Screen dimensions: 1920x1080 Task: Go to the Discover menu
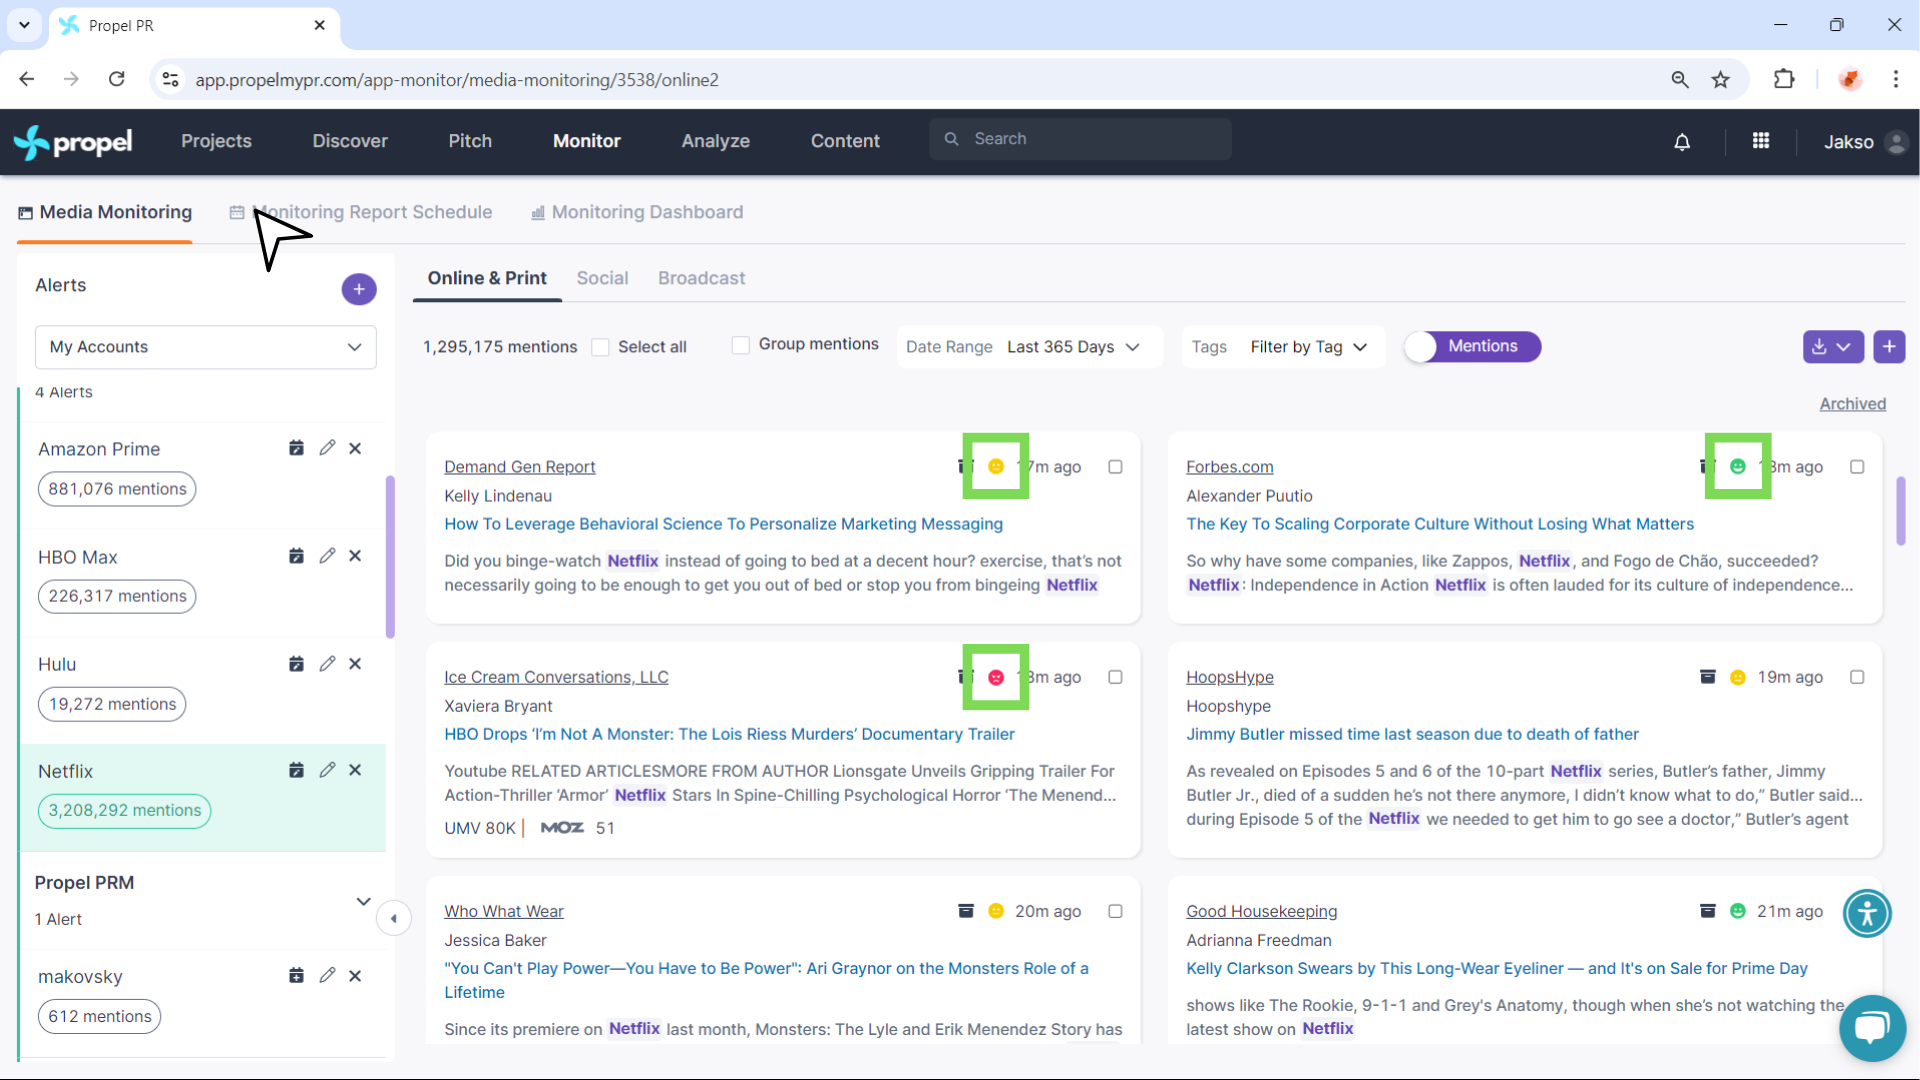pos(350,141)
